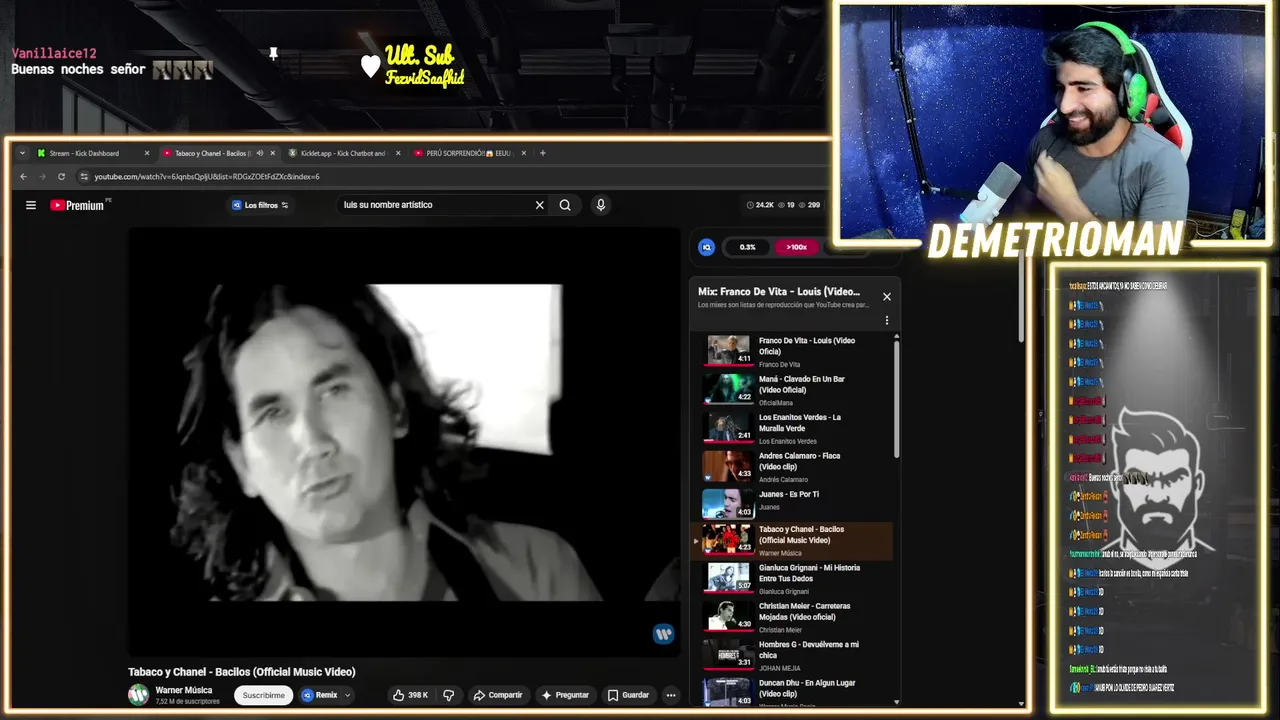Click the Guardar save button
The image size is (1280, 720).
pyautogui.click(x=629, y=695)
